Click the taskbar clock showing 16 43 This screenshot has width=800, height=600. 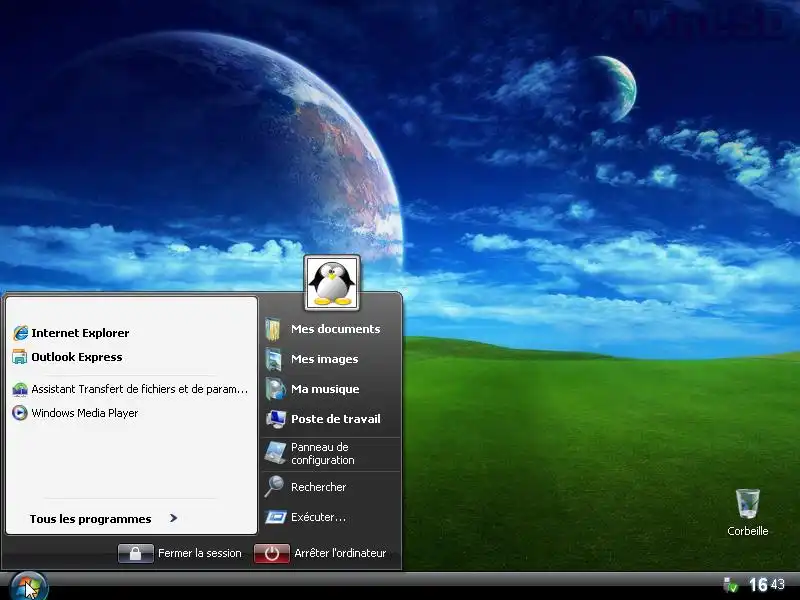tap(766, 585)
